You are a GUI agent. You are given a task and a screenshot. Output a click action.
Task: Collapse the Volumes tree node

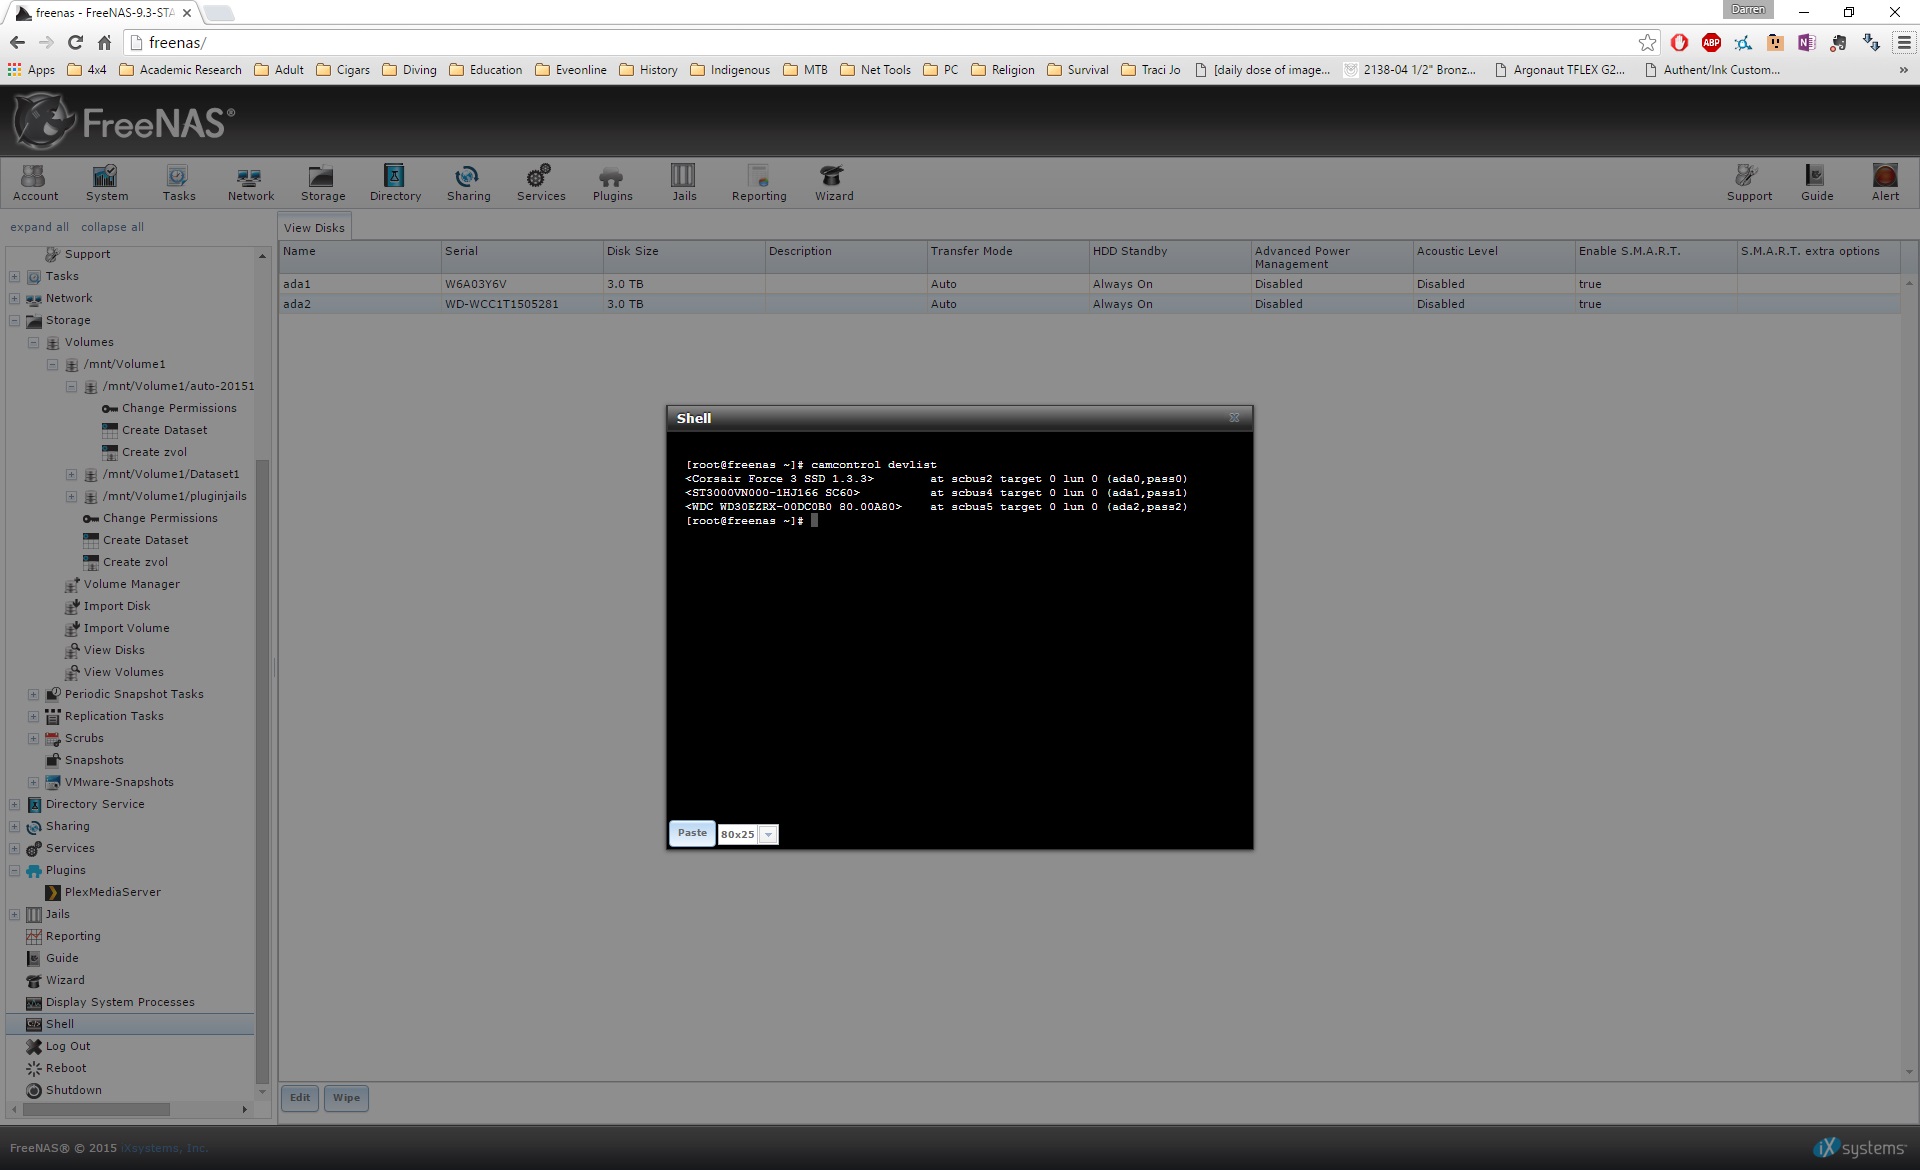point(33,343)
